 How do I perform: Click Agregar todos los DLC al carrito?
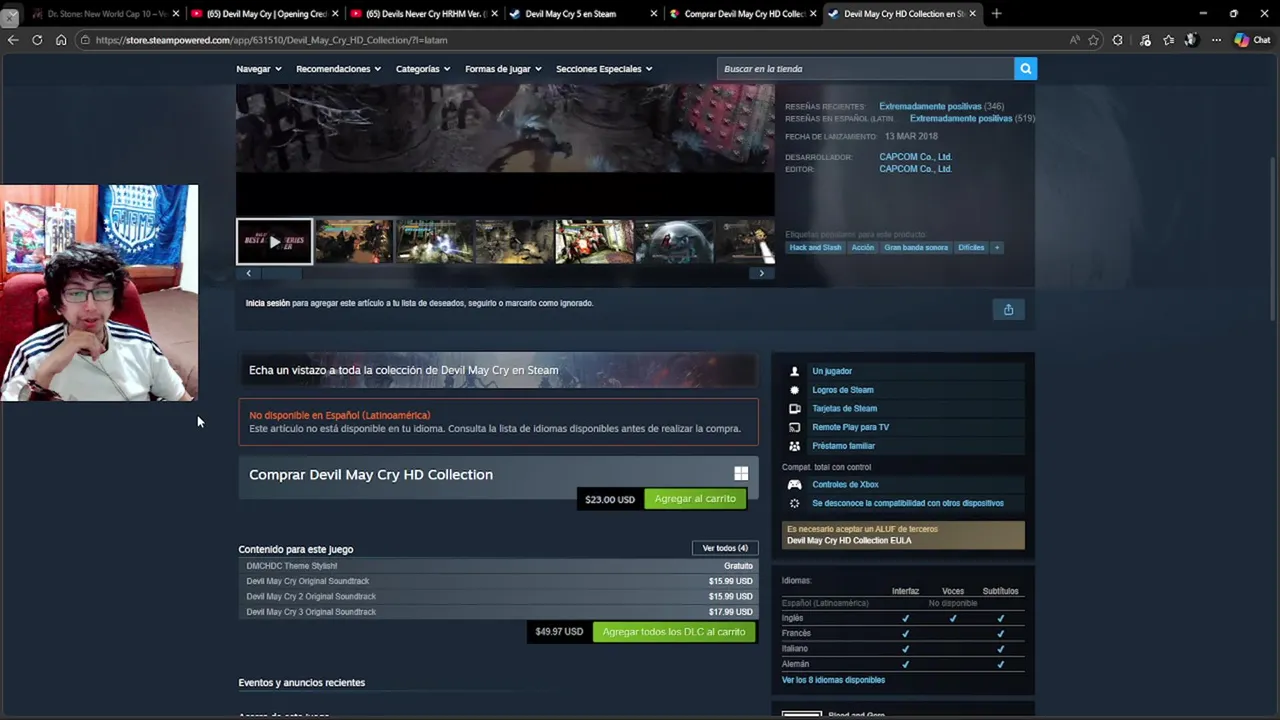point(674,632)
